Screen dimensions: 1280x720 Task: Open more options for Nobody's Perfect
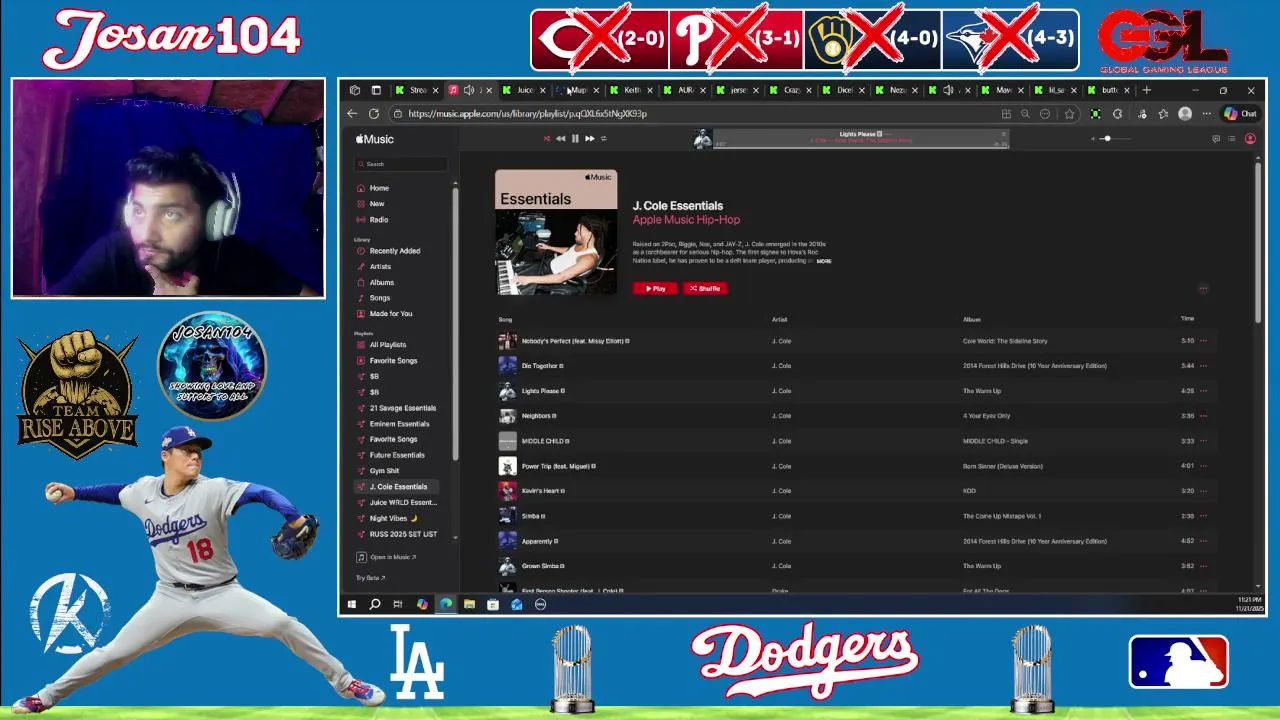click(x=1203, y=341)
